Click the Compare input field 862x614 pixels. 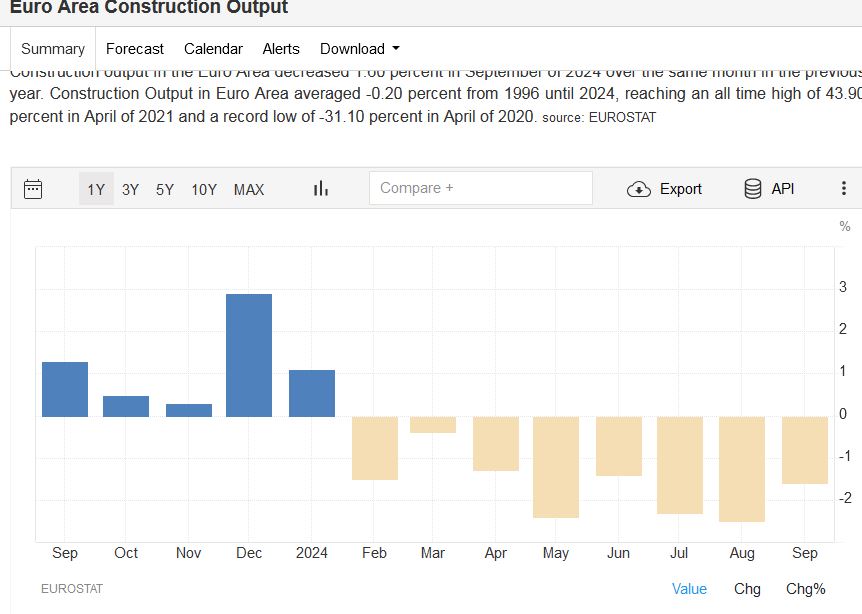point(480,188)
